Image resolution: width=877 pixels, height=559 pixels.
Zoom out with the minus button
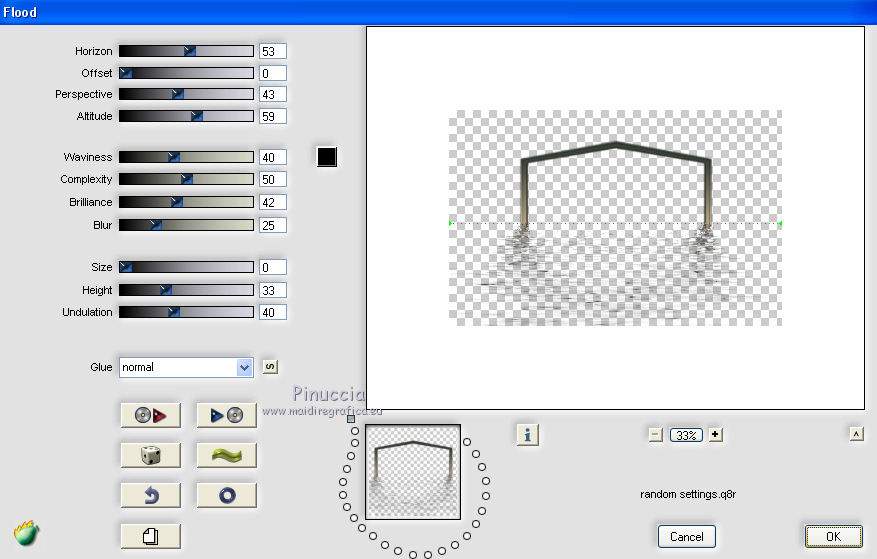(x=656, y=435)
